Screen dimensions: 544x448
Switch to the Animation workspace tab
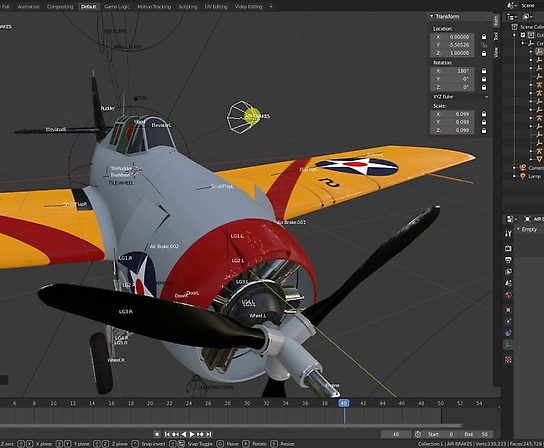click(x=28, y=7)
